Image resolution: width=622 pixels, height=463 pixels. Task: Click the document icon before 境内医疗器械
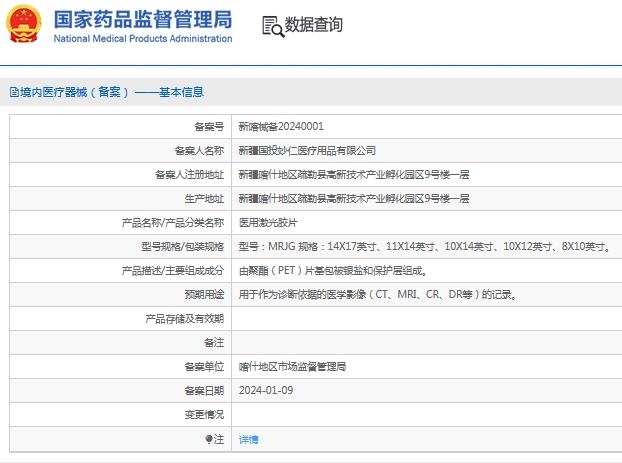pyautogui.click(x=14, y=92)
